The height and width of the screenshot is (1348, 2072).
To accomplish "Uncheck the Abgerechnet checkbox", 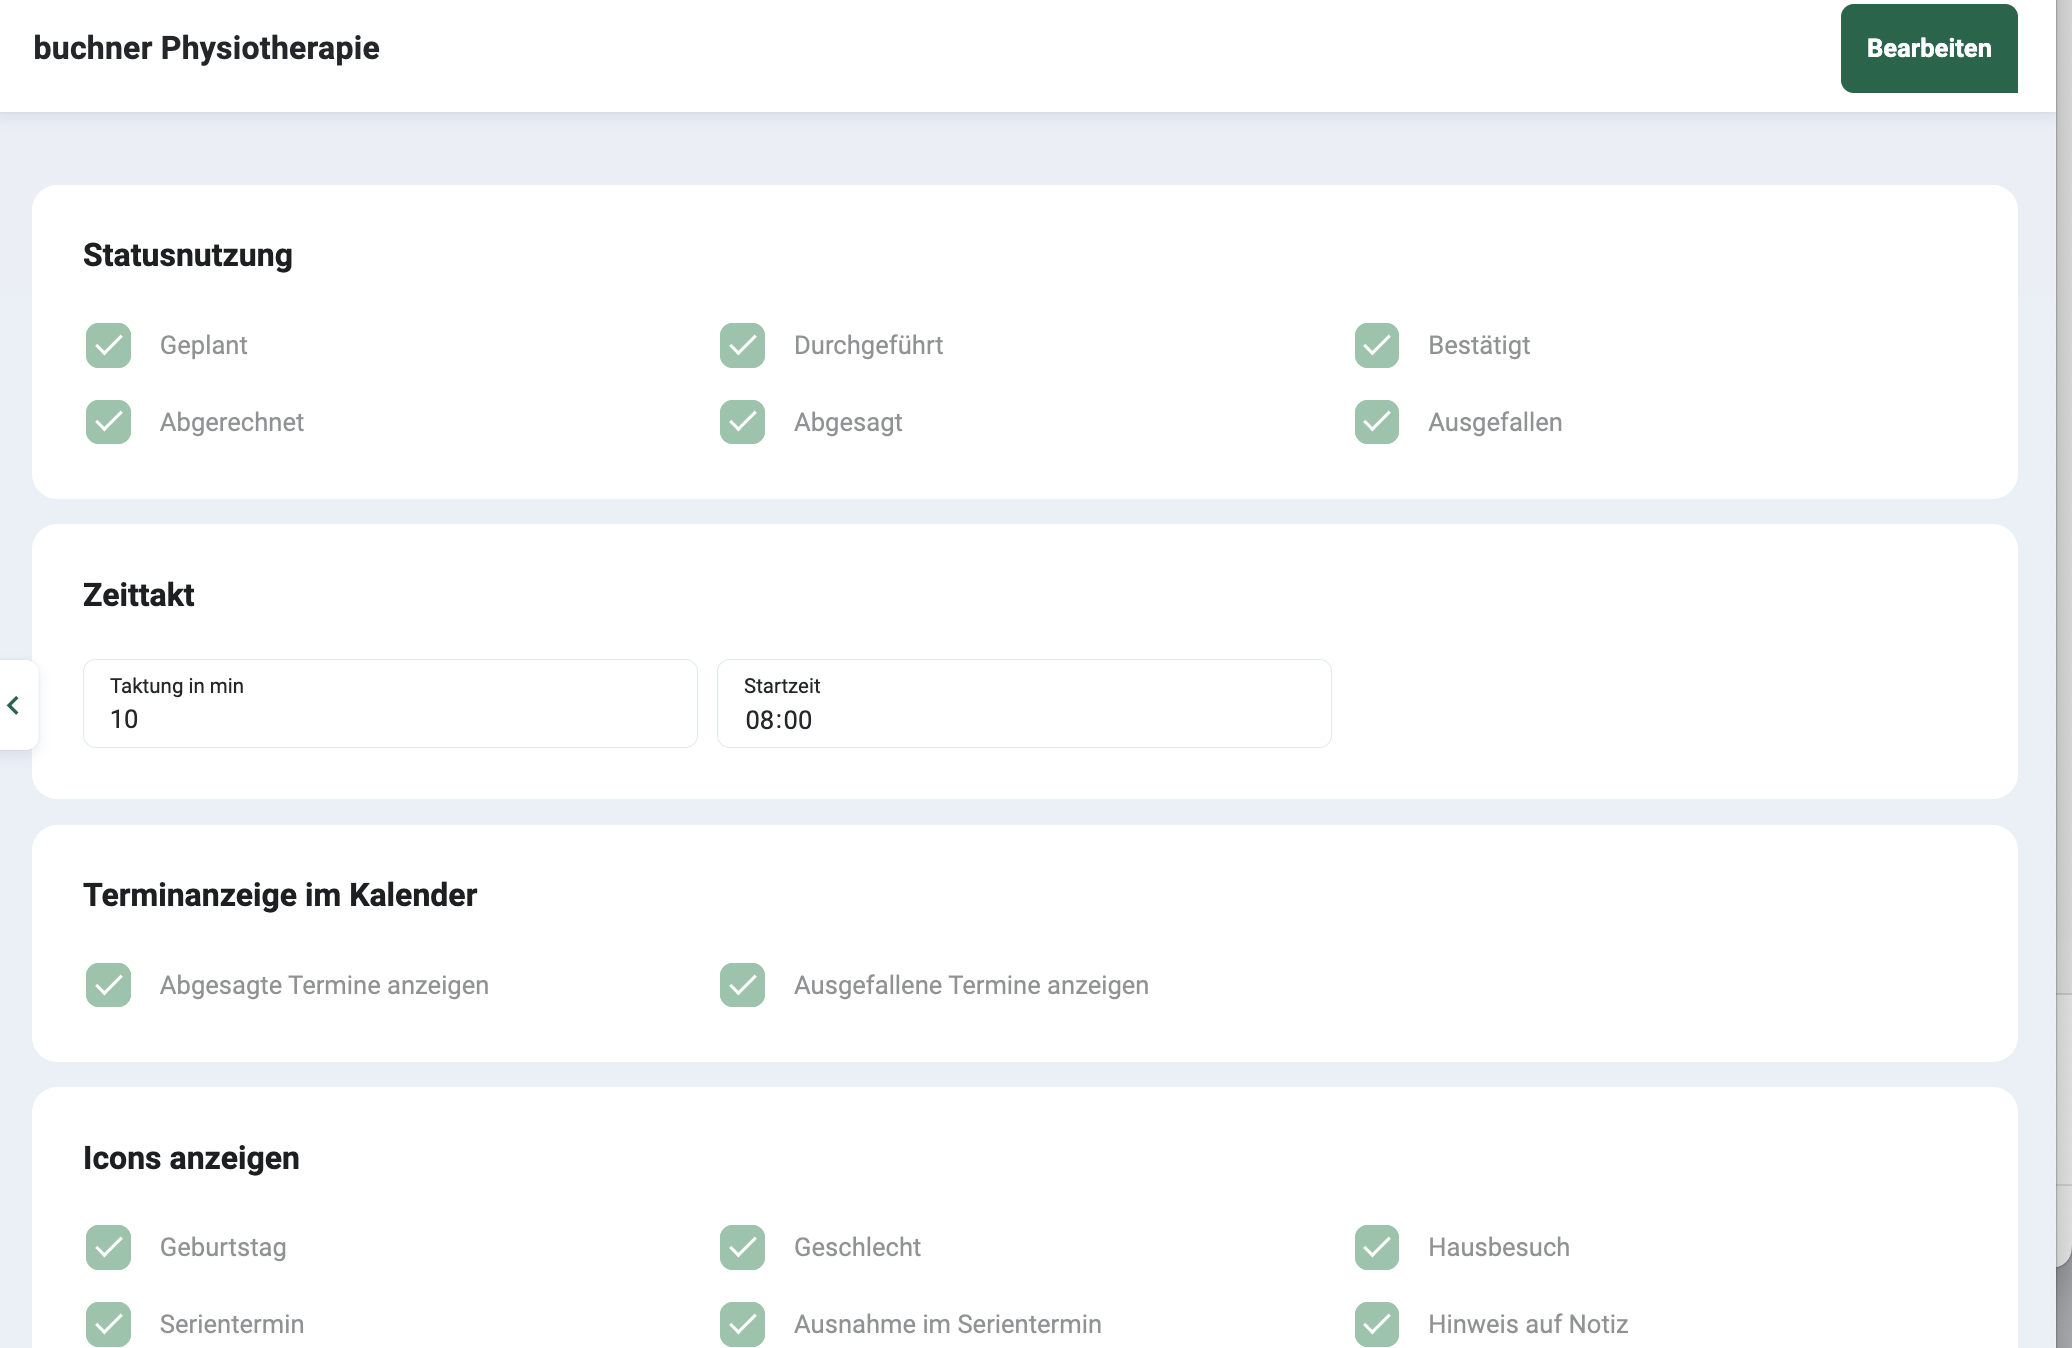I will coord(108,422).
